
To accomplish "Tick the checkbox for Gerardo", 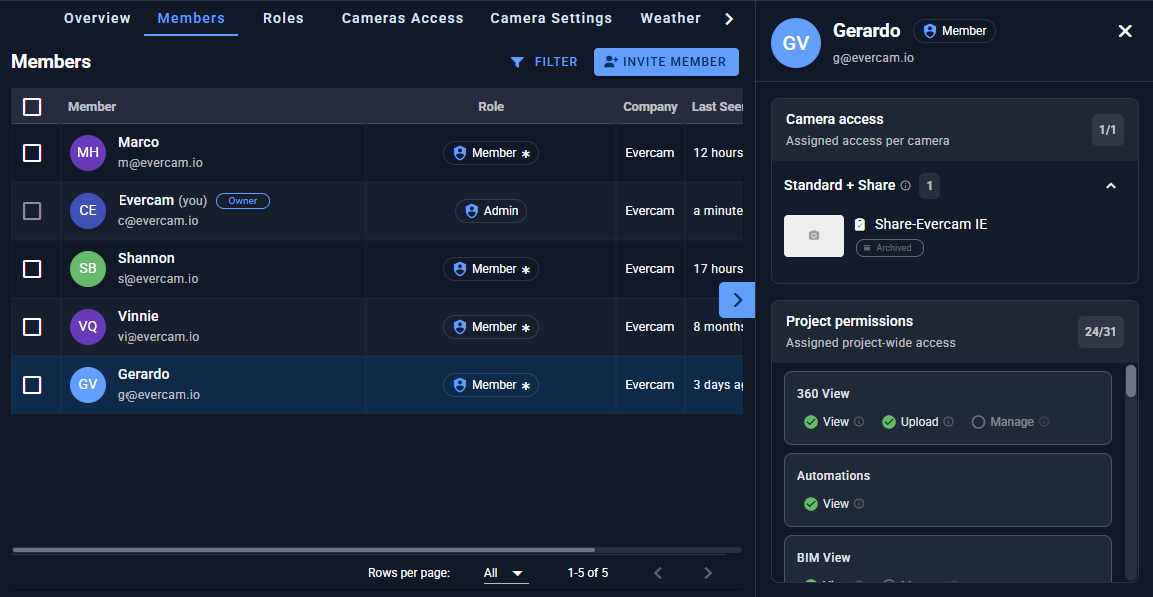I will pyautogui.click(x=32, y=385).
